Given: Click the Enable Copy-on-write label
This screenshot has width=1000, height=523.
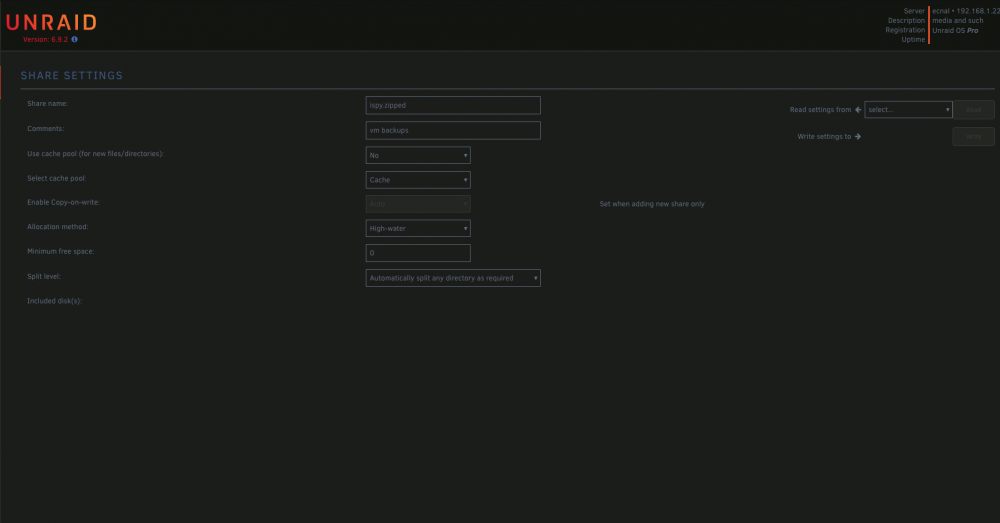Looking at the screenshot, I should pos(63,202).
